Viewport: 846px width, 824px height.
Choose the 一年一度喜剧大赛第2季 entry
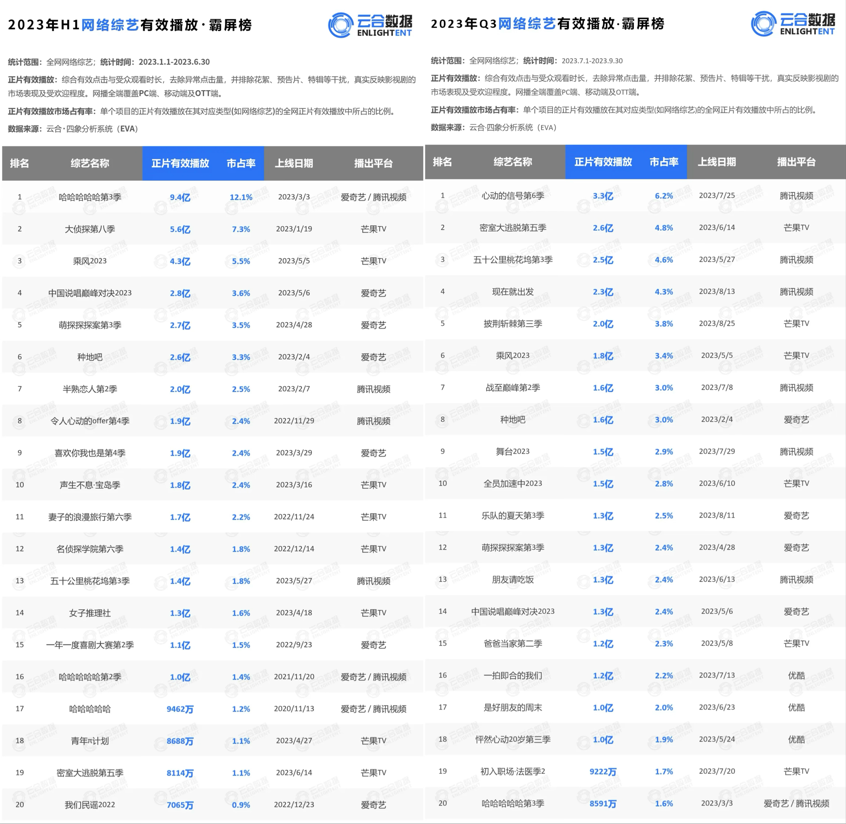(90, 645)
